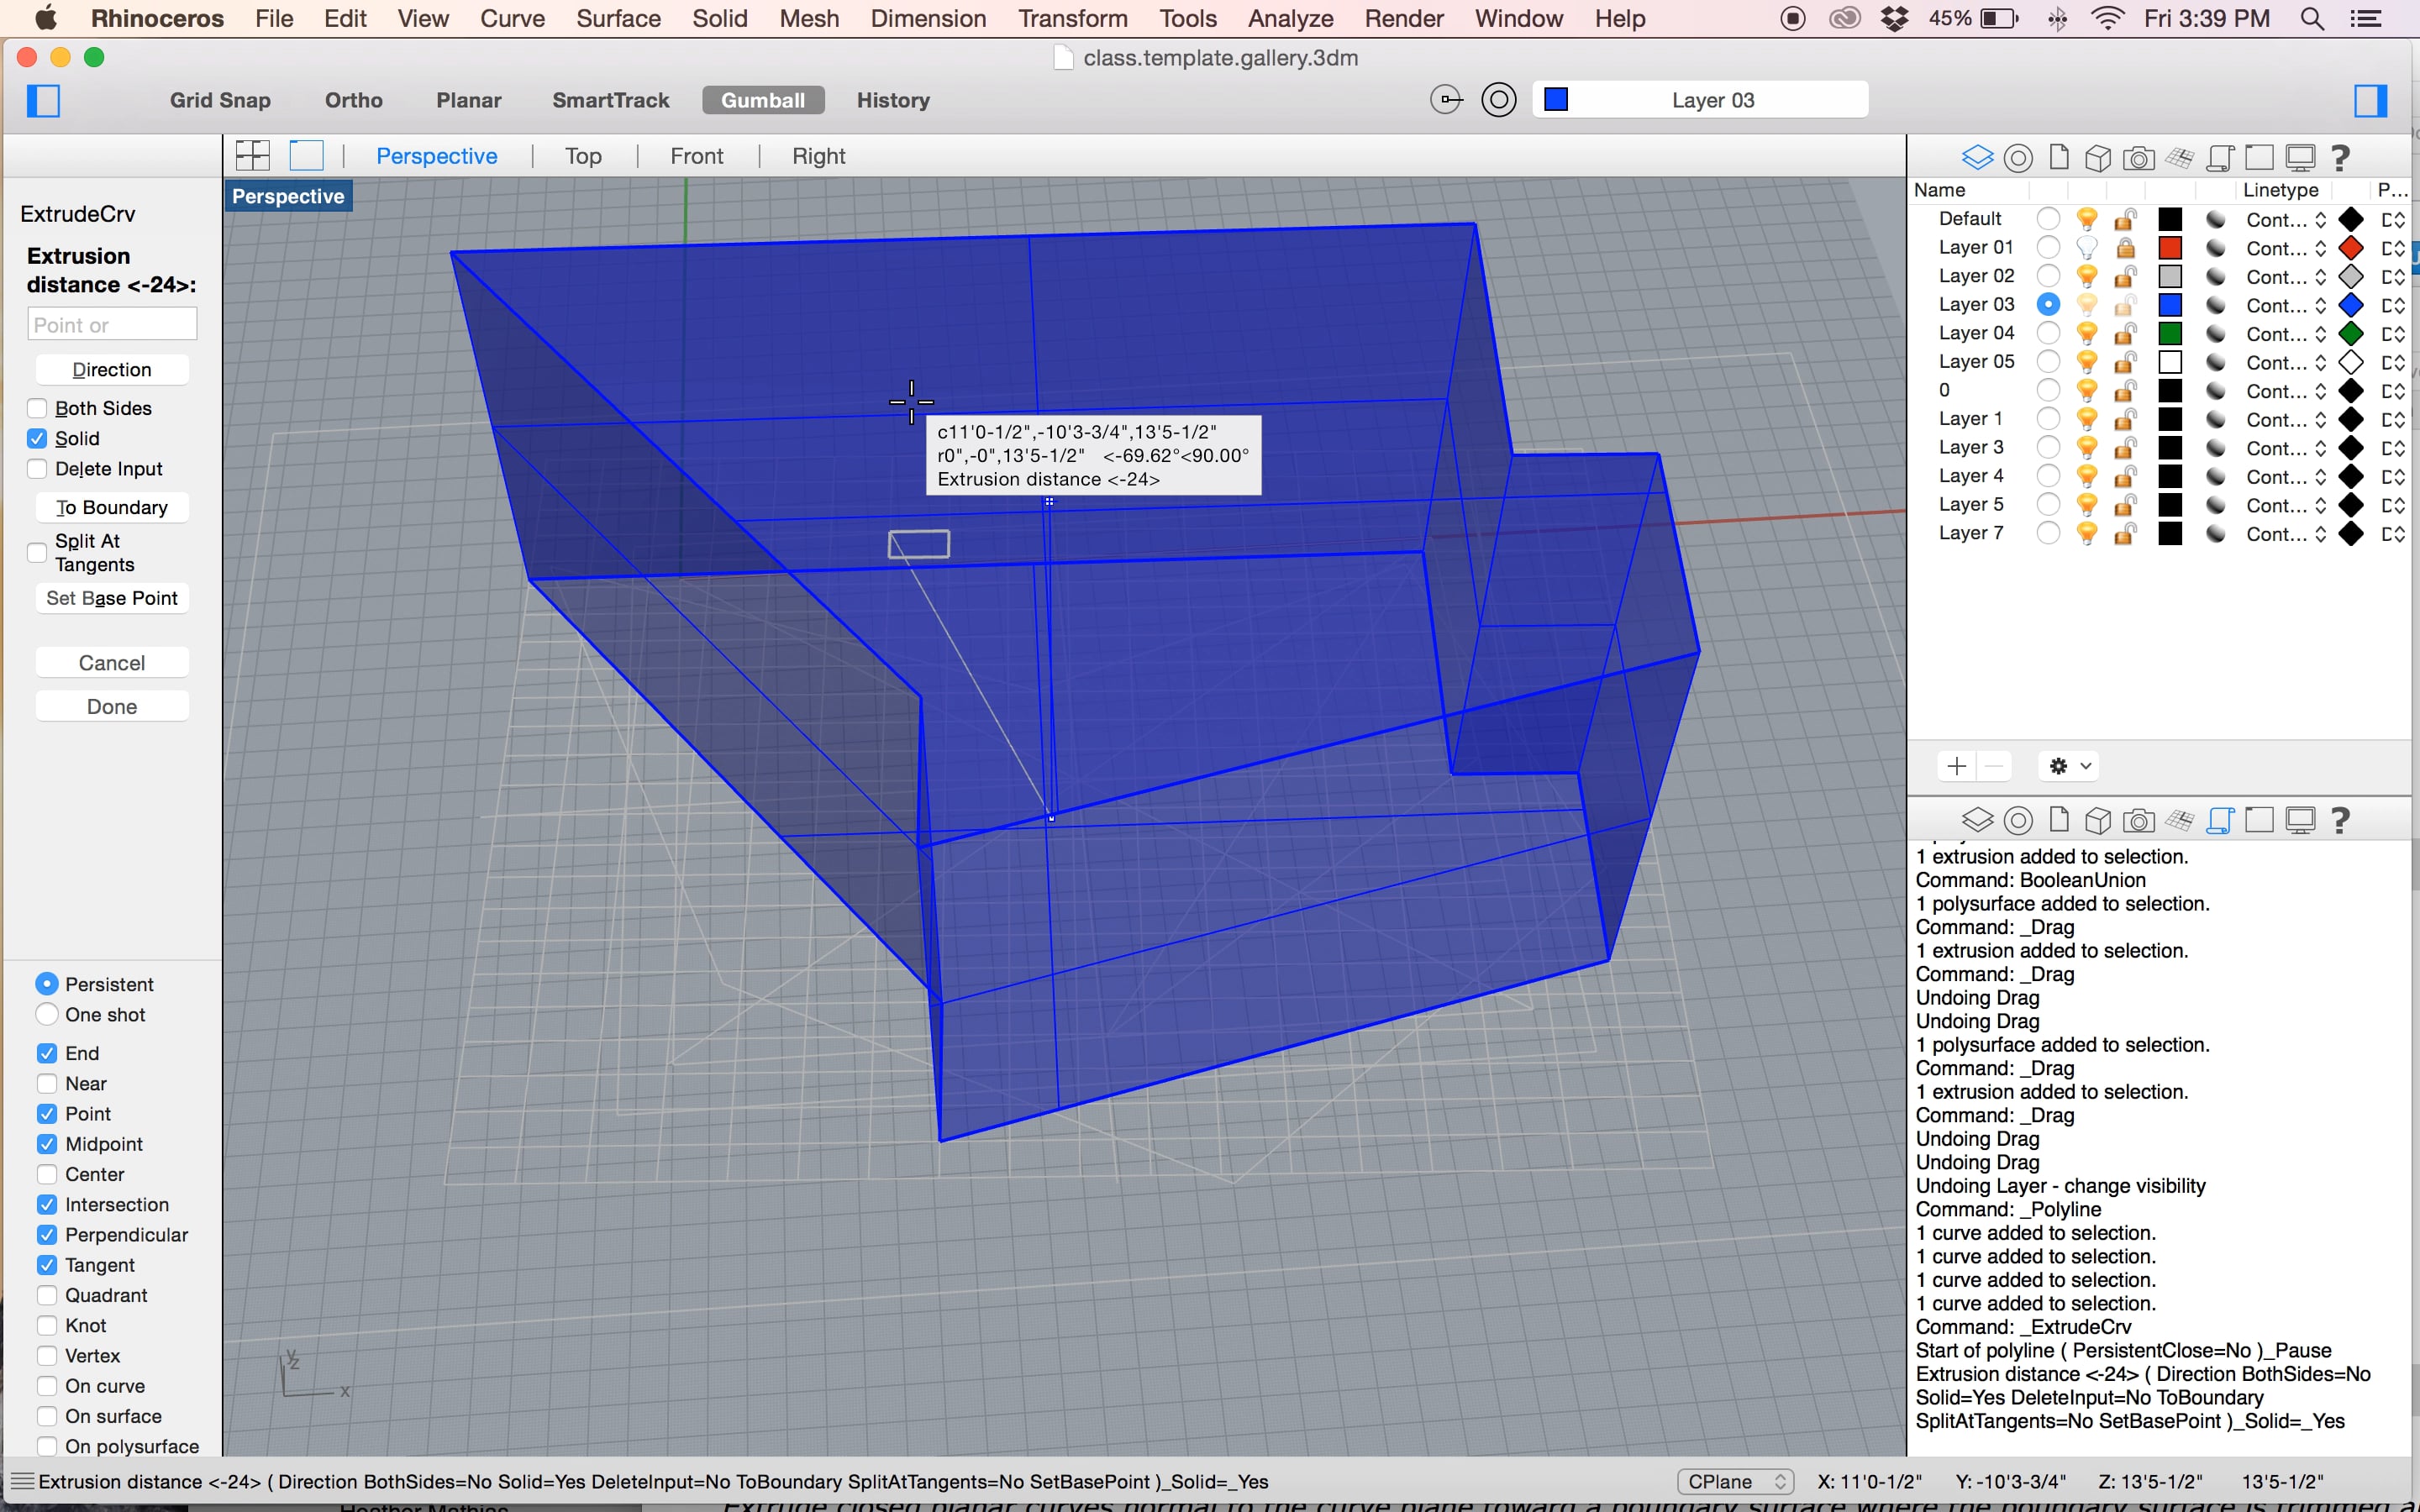Open the CPlane coordinate dropdown
The width and height of the screenshot is (2420, 1512).
point(1735,1481)
